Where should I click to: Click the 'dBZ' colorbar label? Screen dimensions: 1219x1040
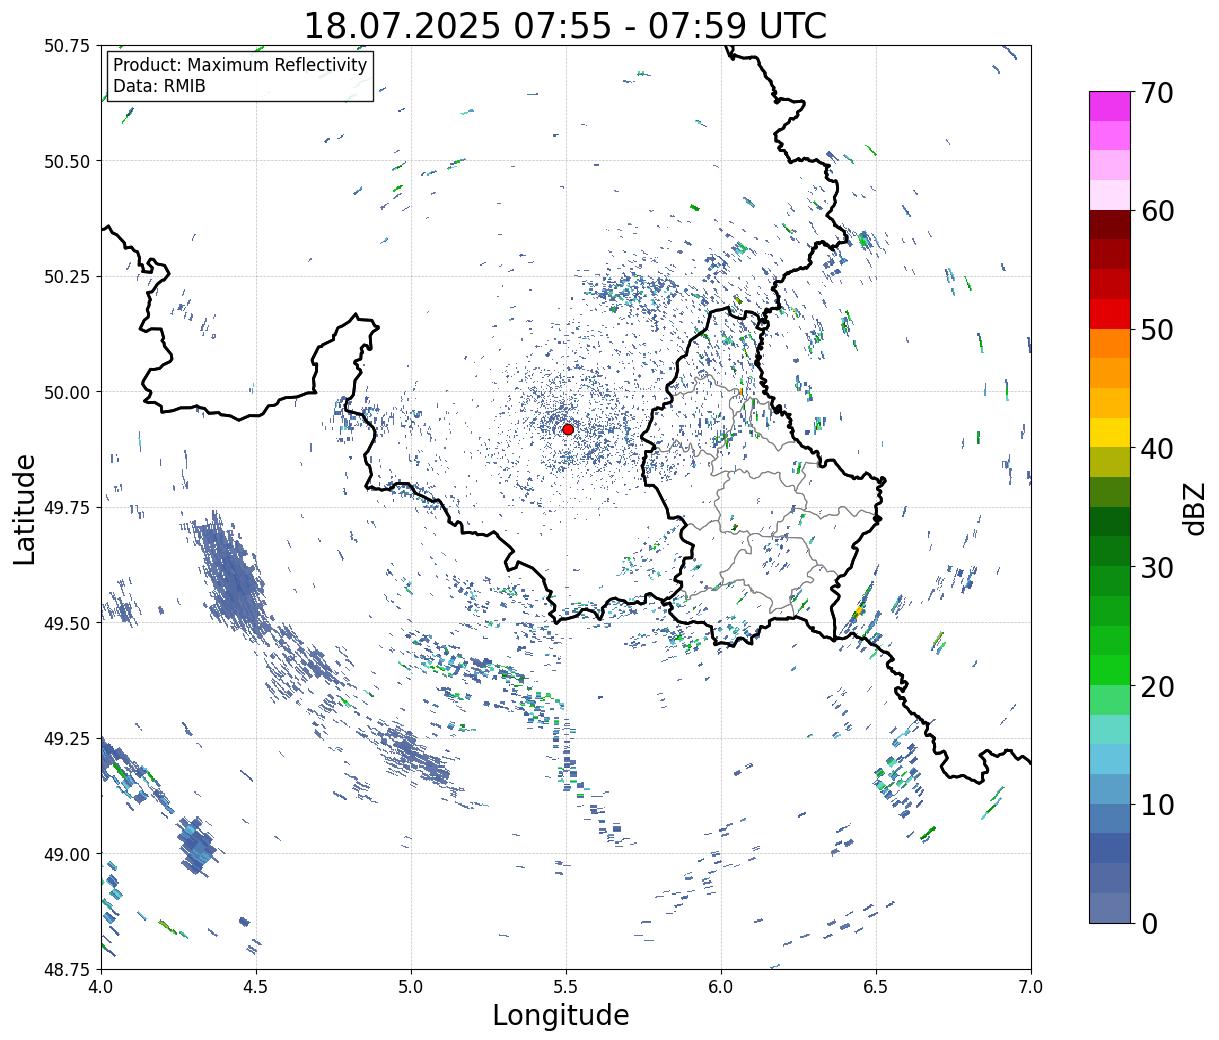(x=1194, y=508)
